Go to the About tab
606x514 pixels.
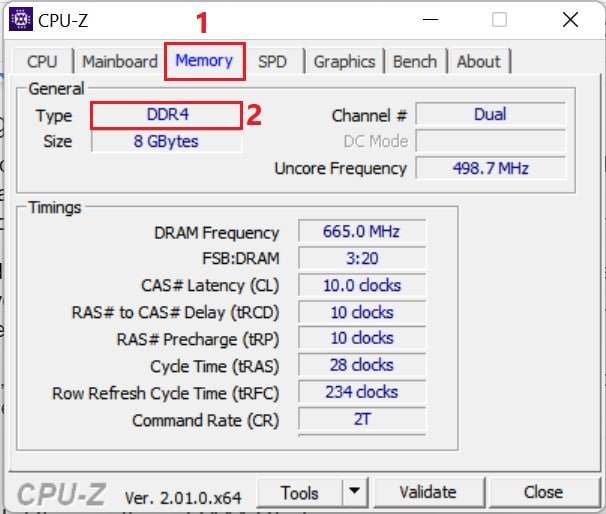(x=478, y=61)
